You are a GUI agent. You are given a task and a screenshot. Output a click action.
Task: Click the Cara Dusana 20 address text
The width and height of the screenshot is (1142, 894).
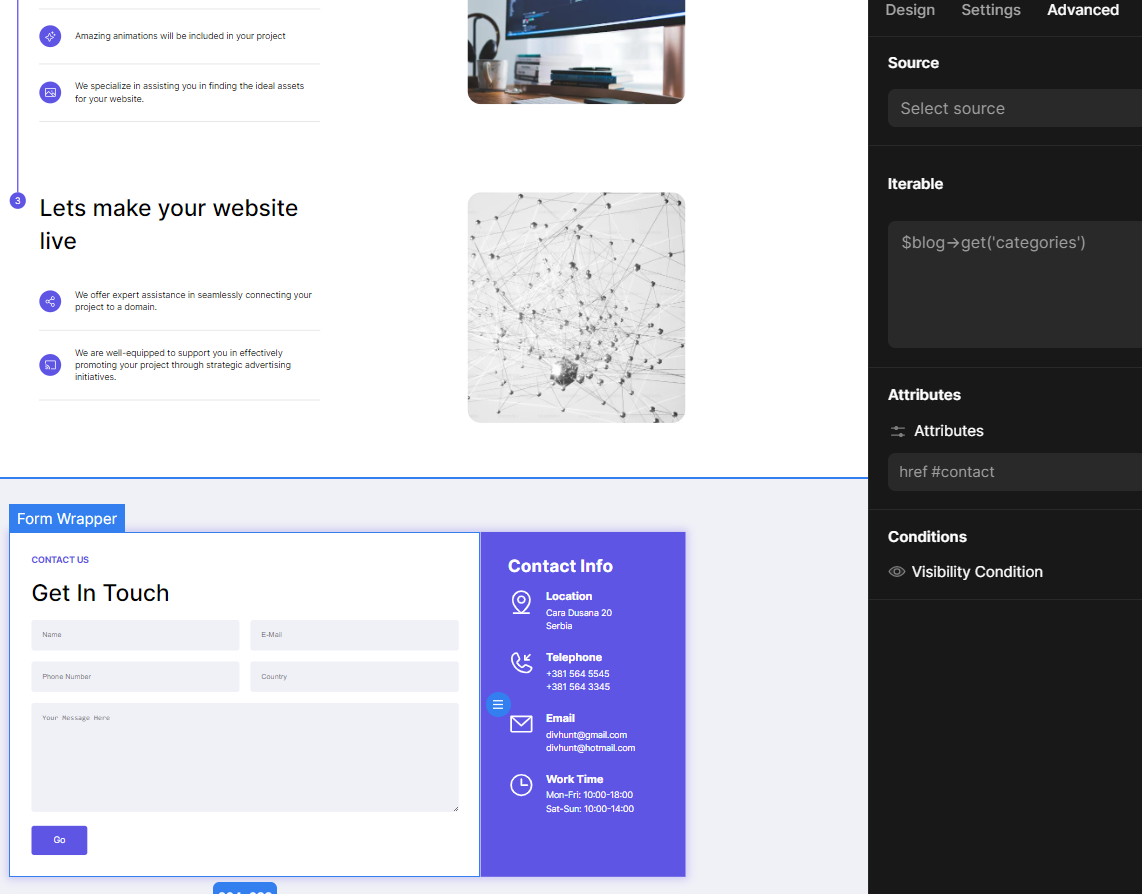pyautogui.click(x=579, y=613)
